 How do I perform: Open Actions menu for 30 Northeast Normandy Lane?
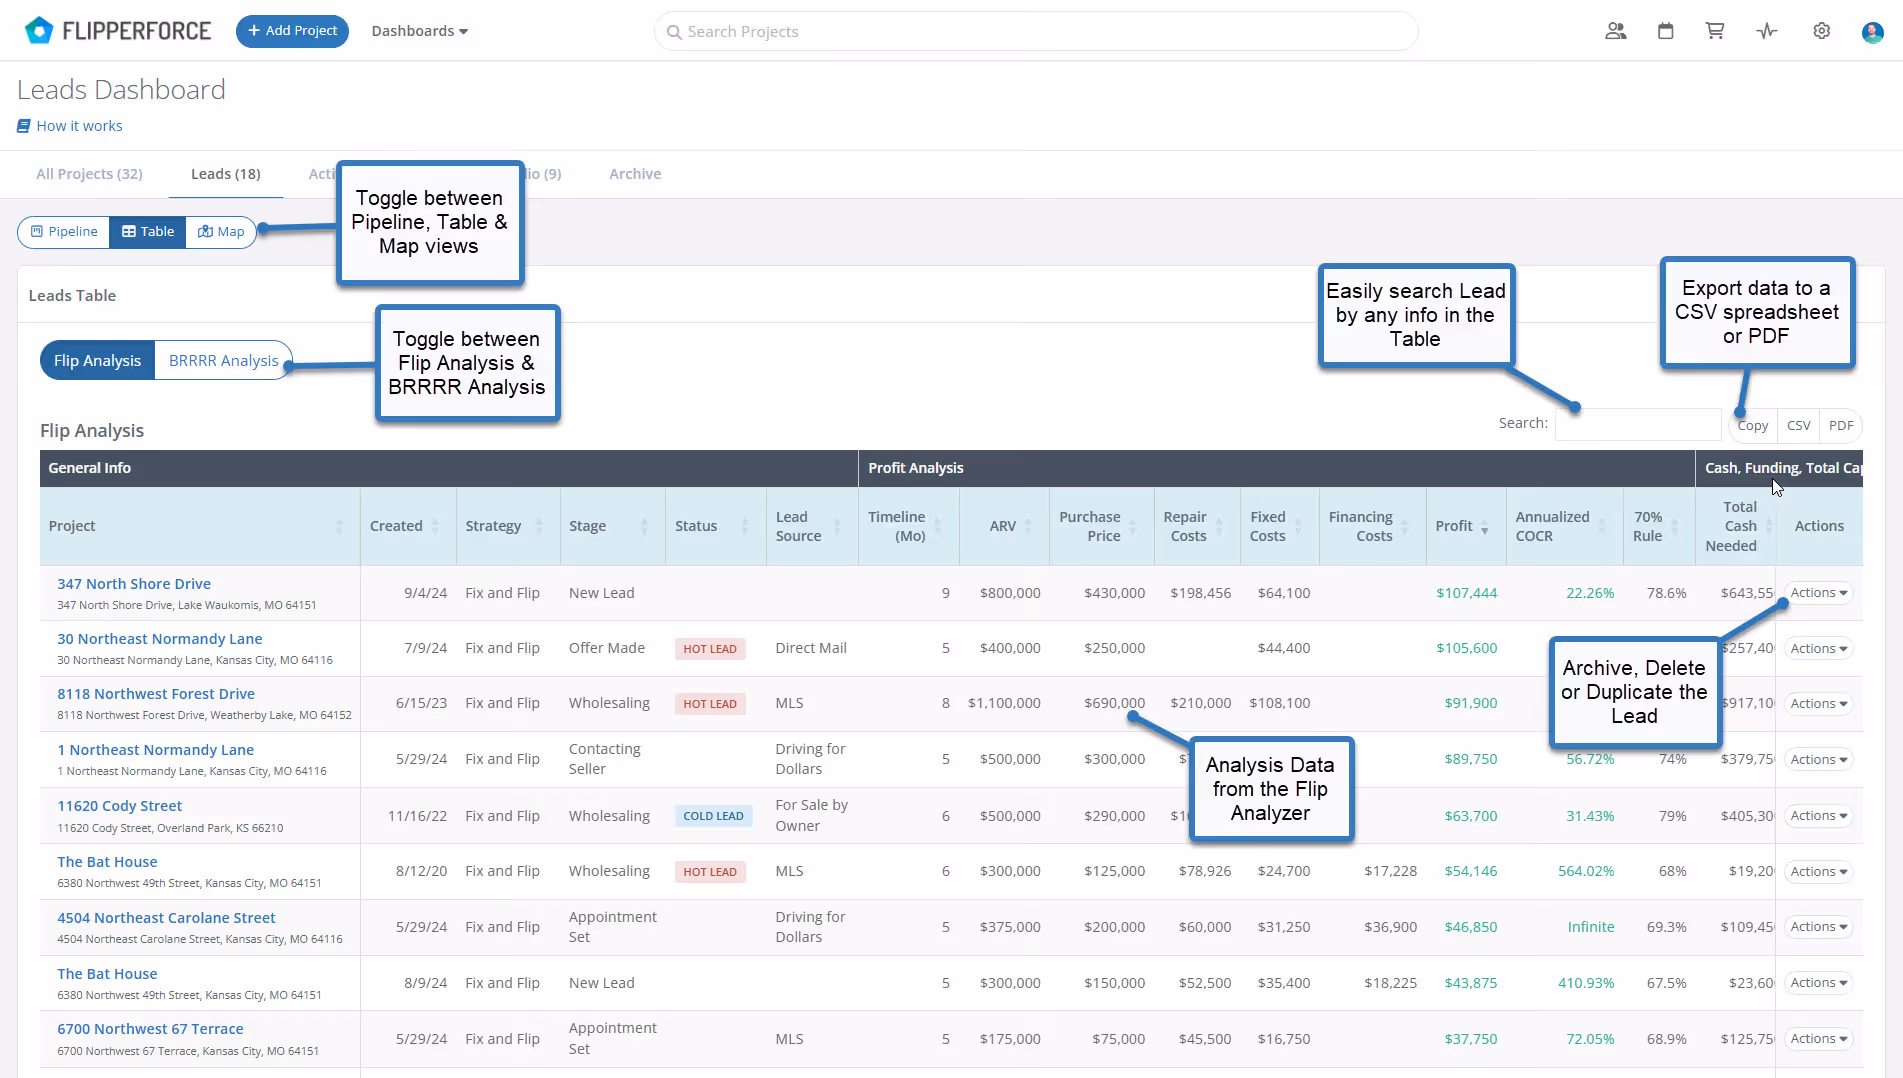(x=1818, y=649)
